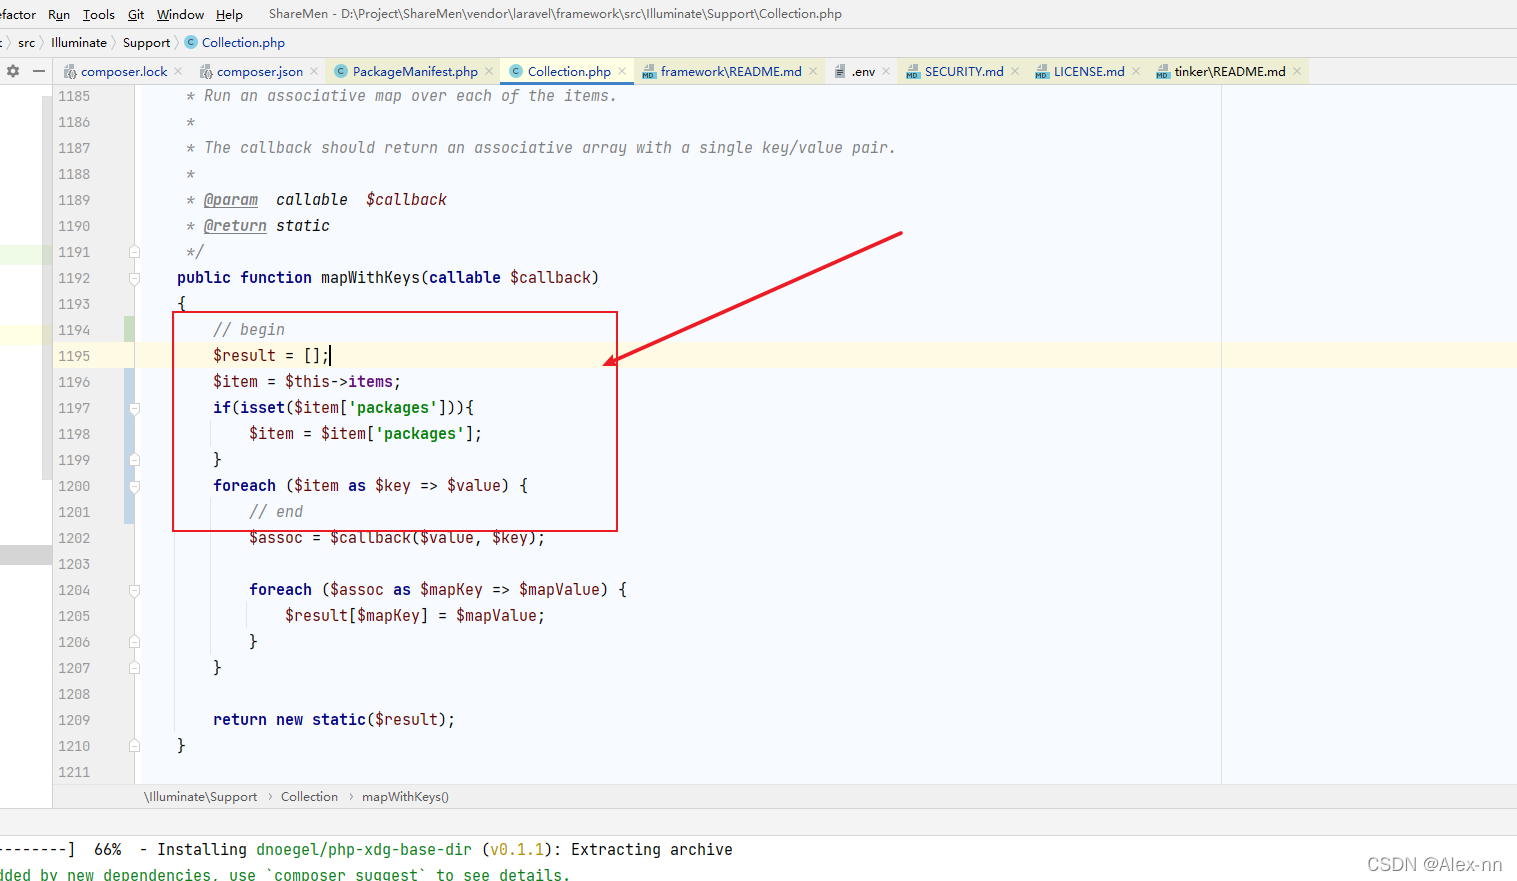Click the tinker\README.md markdown icon
This screenshot has width=1517, height=881.
[x=1163, y=72]
